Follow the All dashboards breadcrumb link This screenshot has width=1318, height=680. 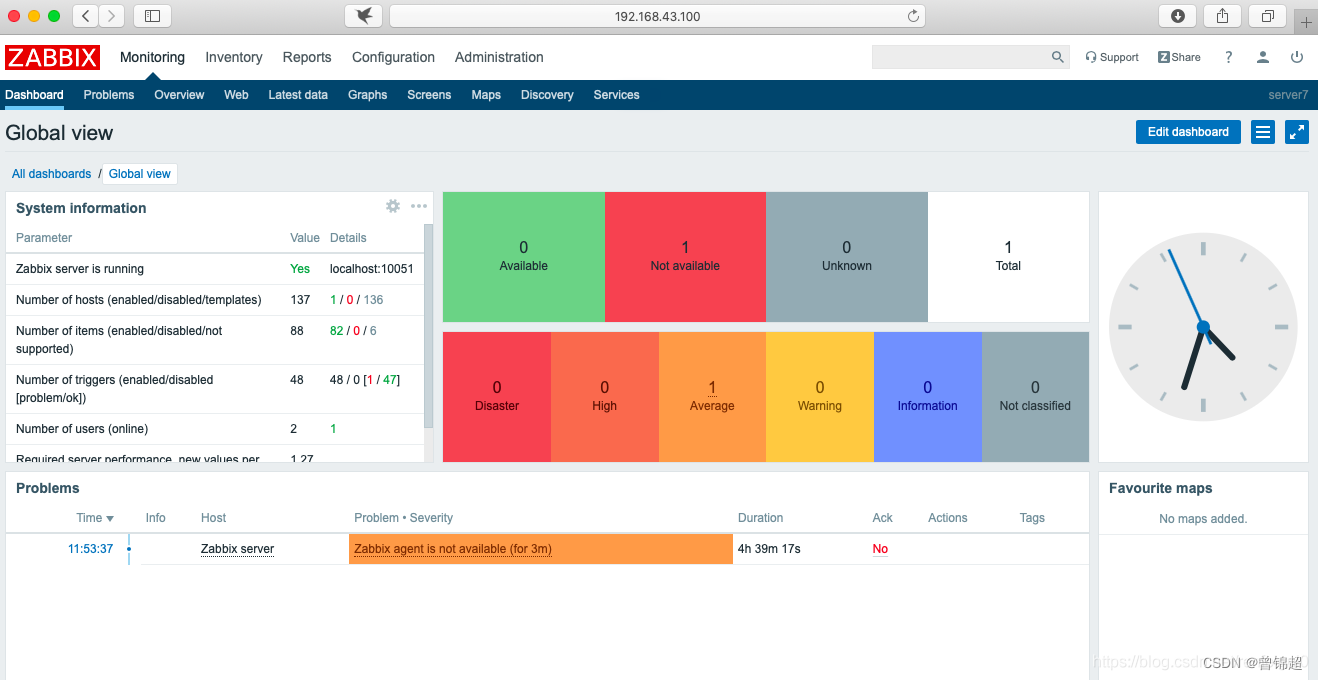click(x=51, y=174)
